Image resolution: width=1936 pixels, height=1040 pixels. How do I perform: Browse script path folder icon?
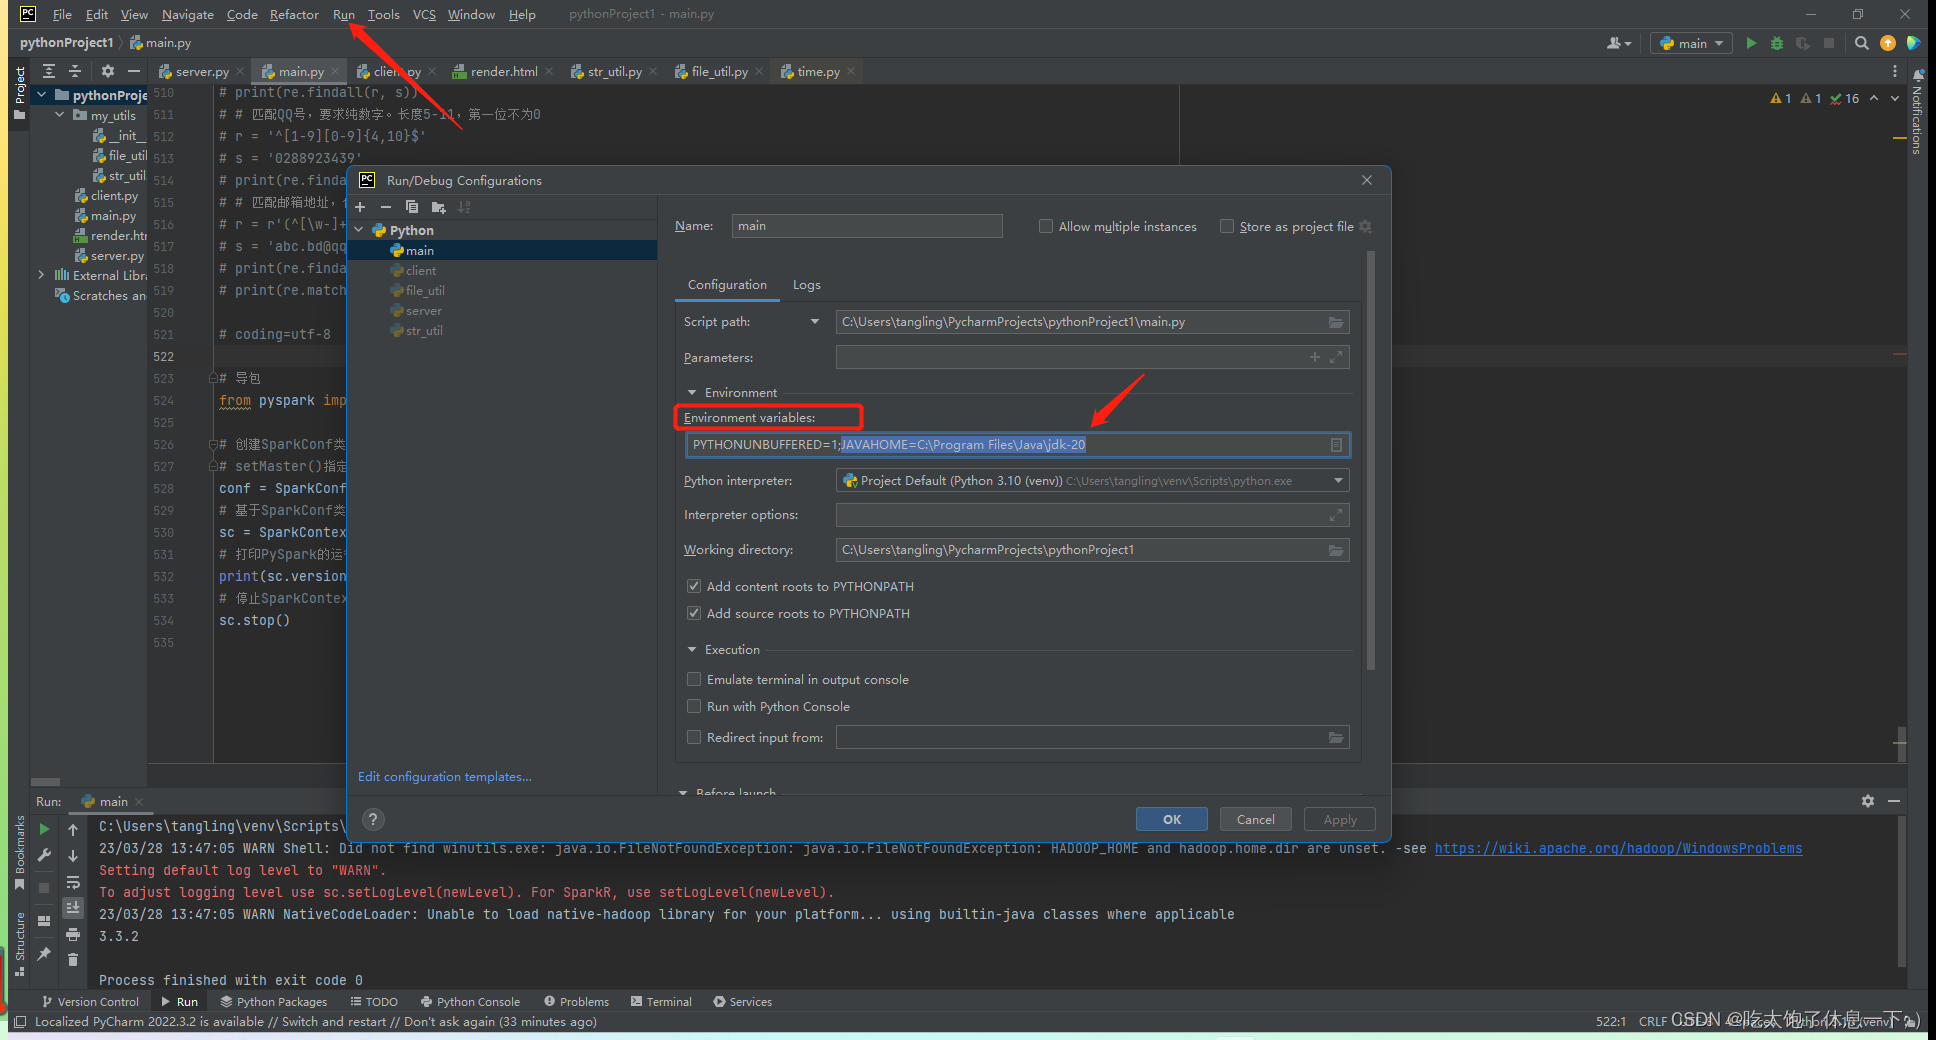point(1336,322)
